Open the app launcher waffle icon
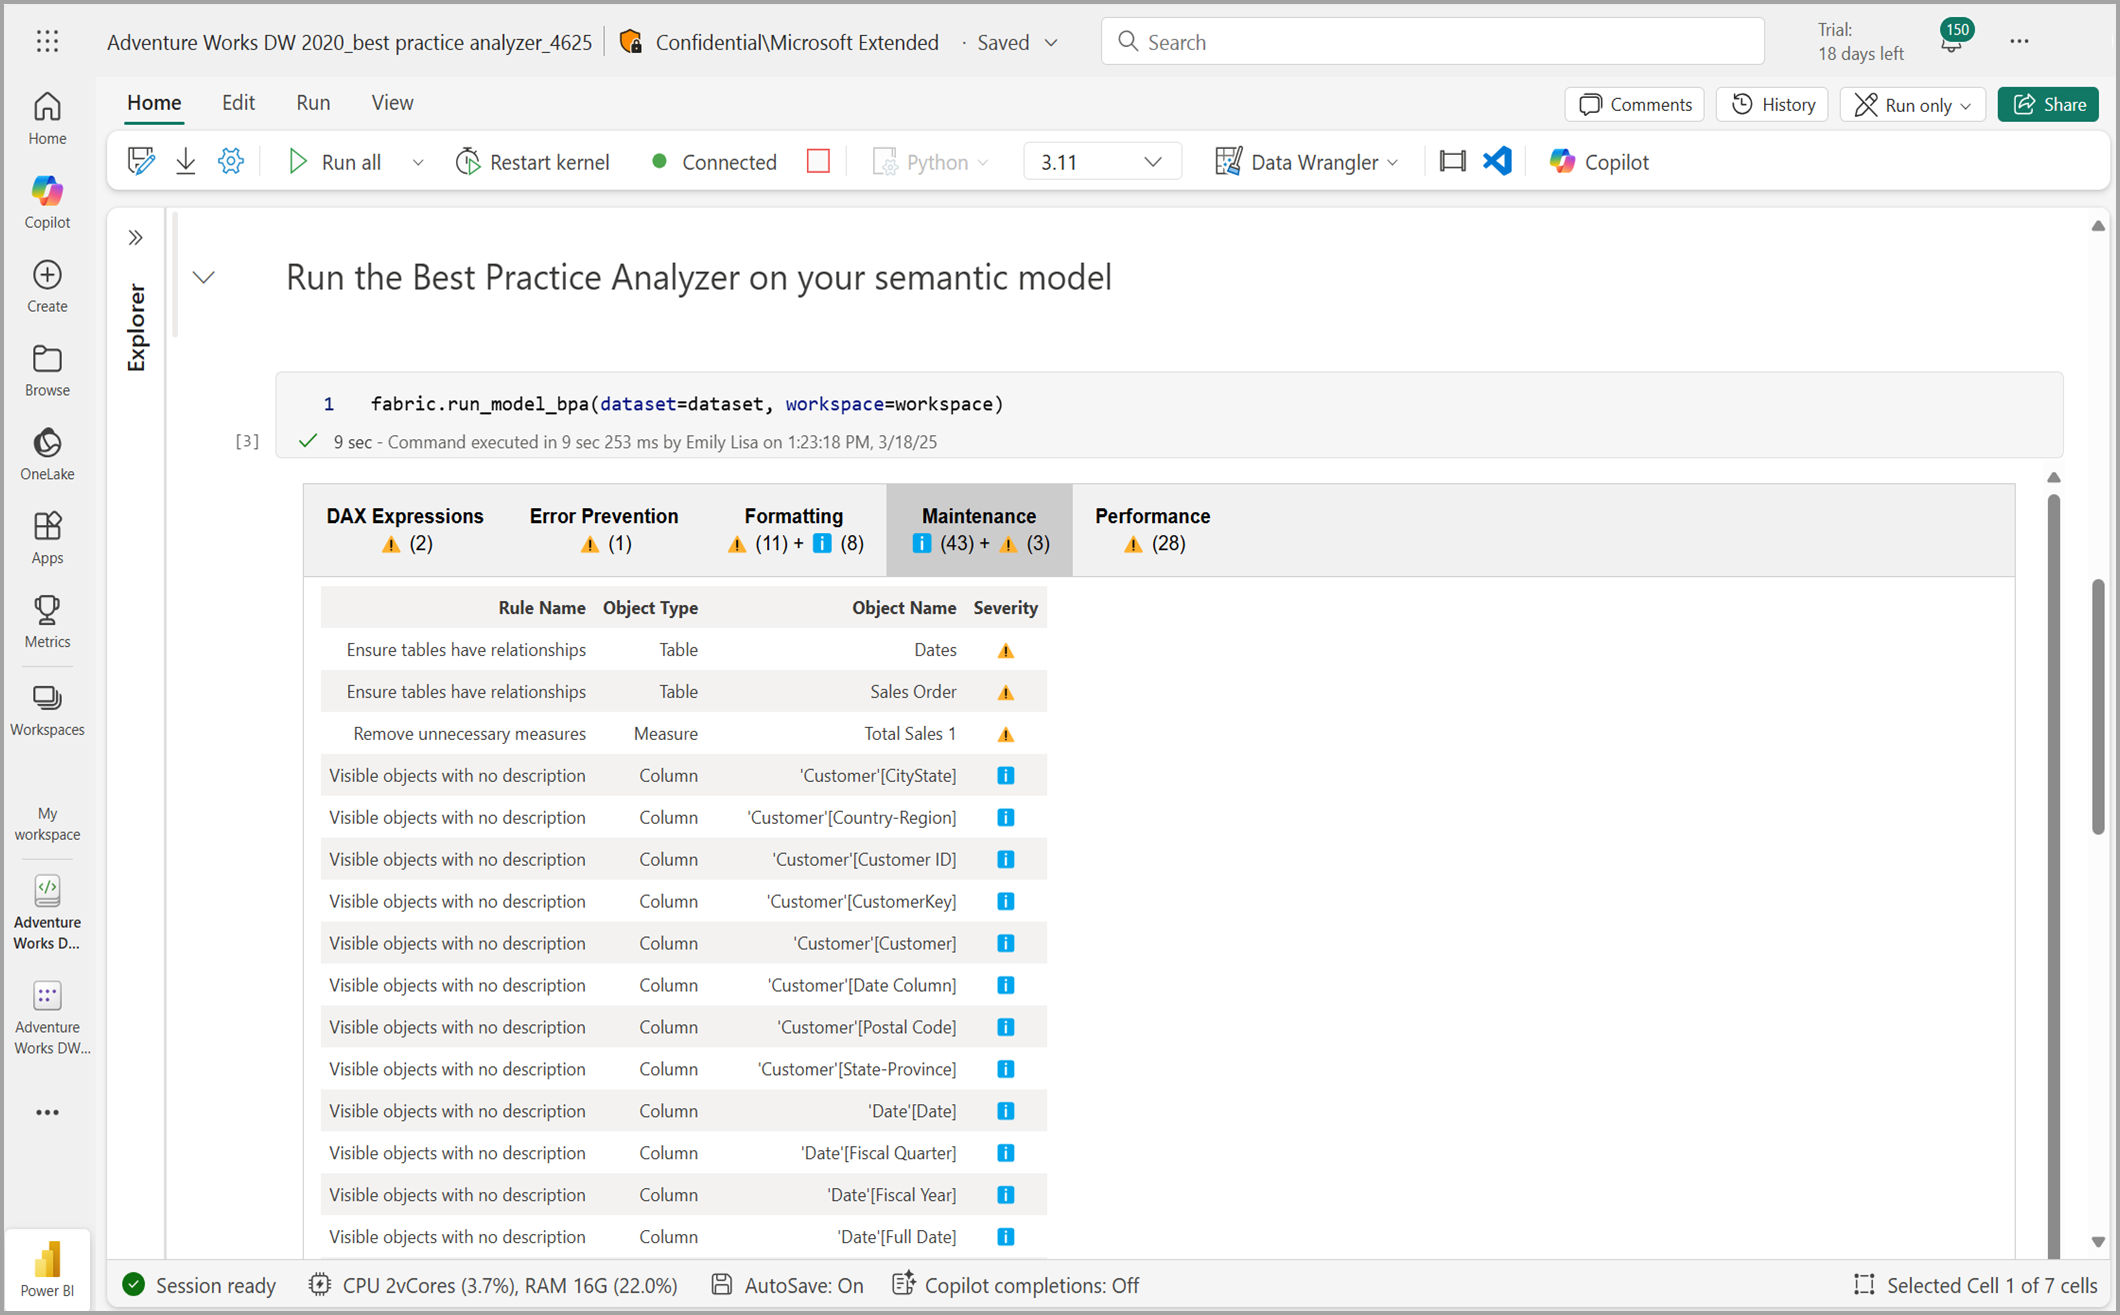This screenshot has width=2120, height=1315. [47, 41]
